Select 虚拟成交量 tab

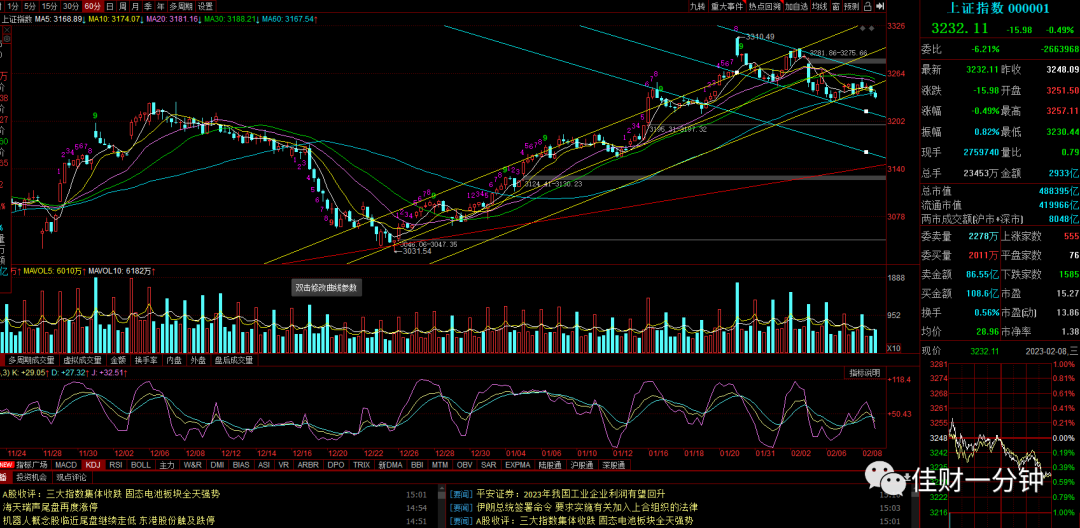(x=82, y=360)
